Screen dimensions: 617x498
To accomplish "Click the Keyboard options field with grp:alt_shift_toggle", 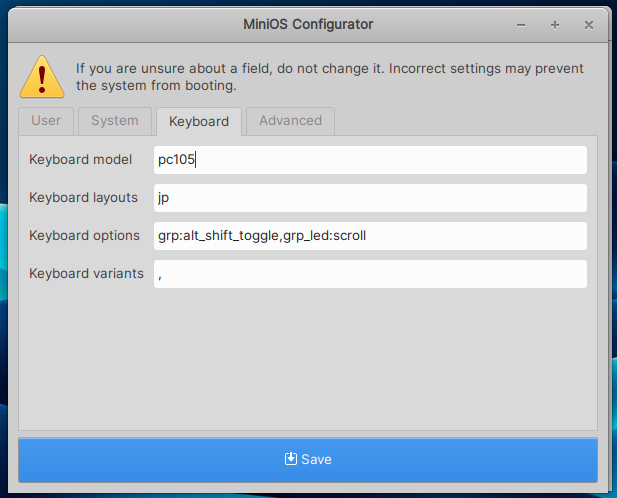I will coord(370,236).
